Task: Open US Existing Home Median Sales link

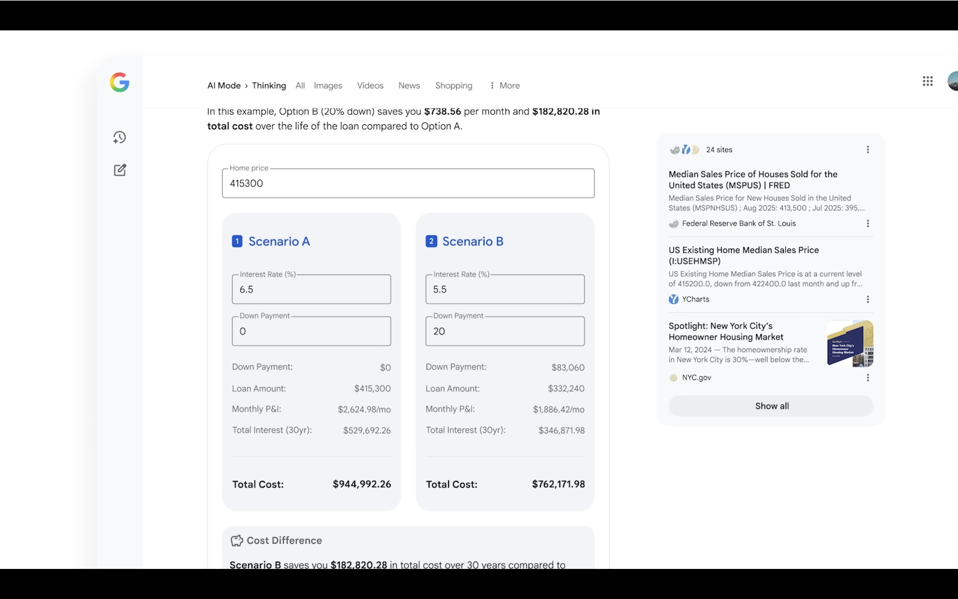Action: click(743, 255)
